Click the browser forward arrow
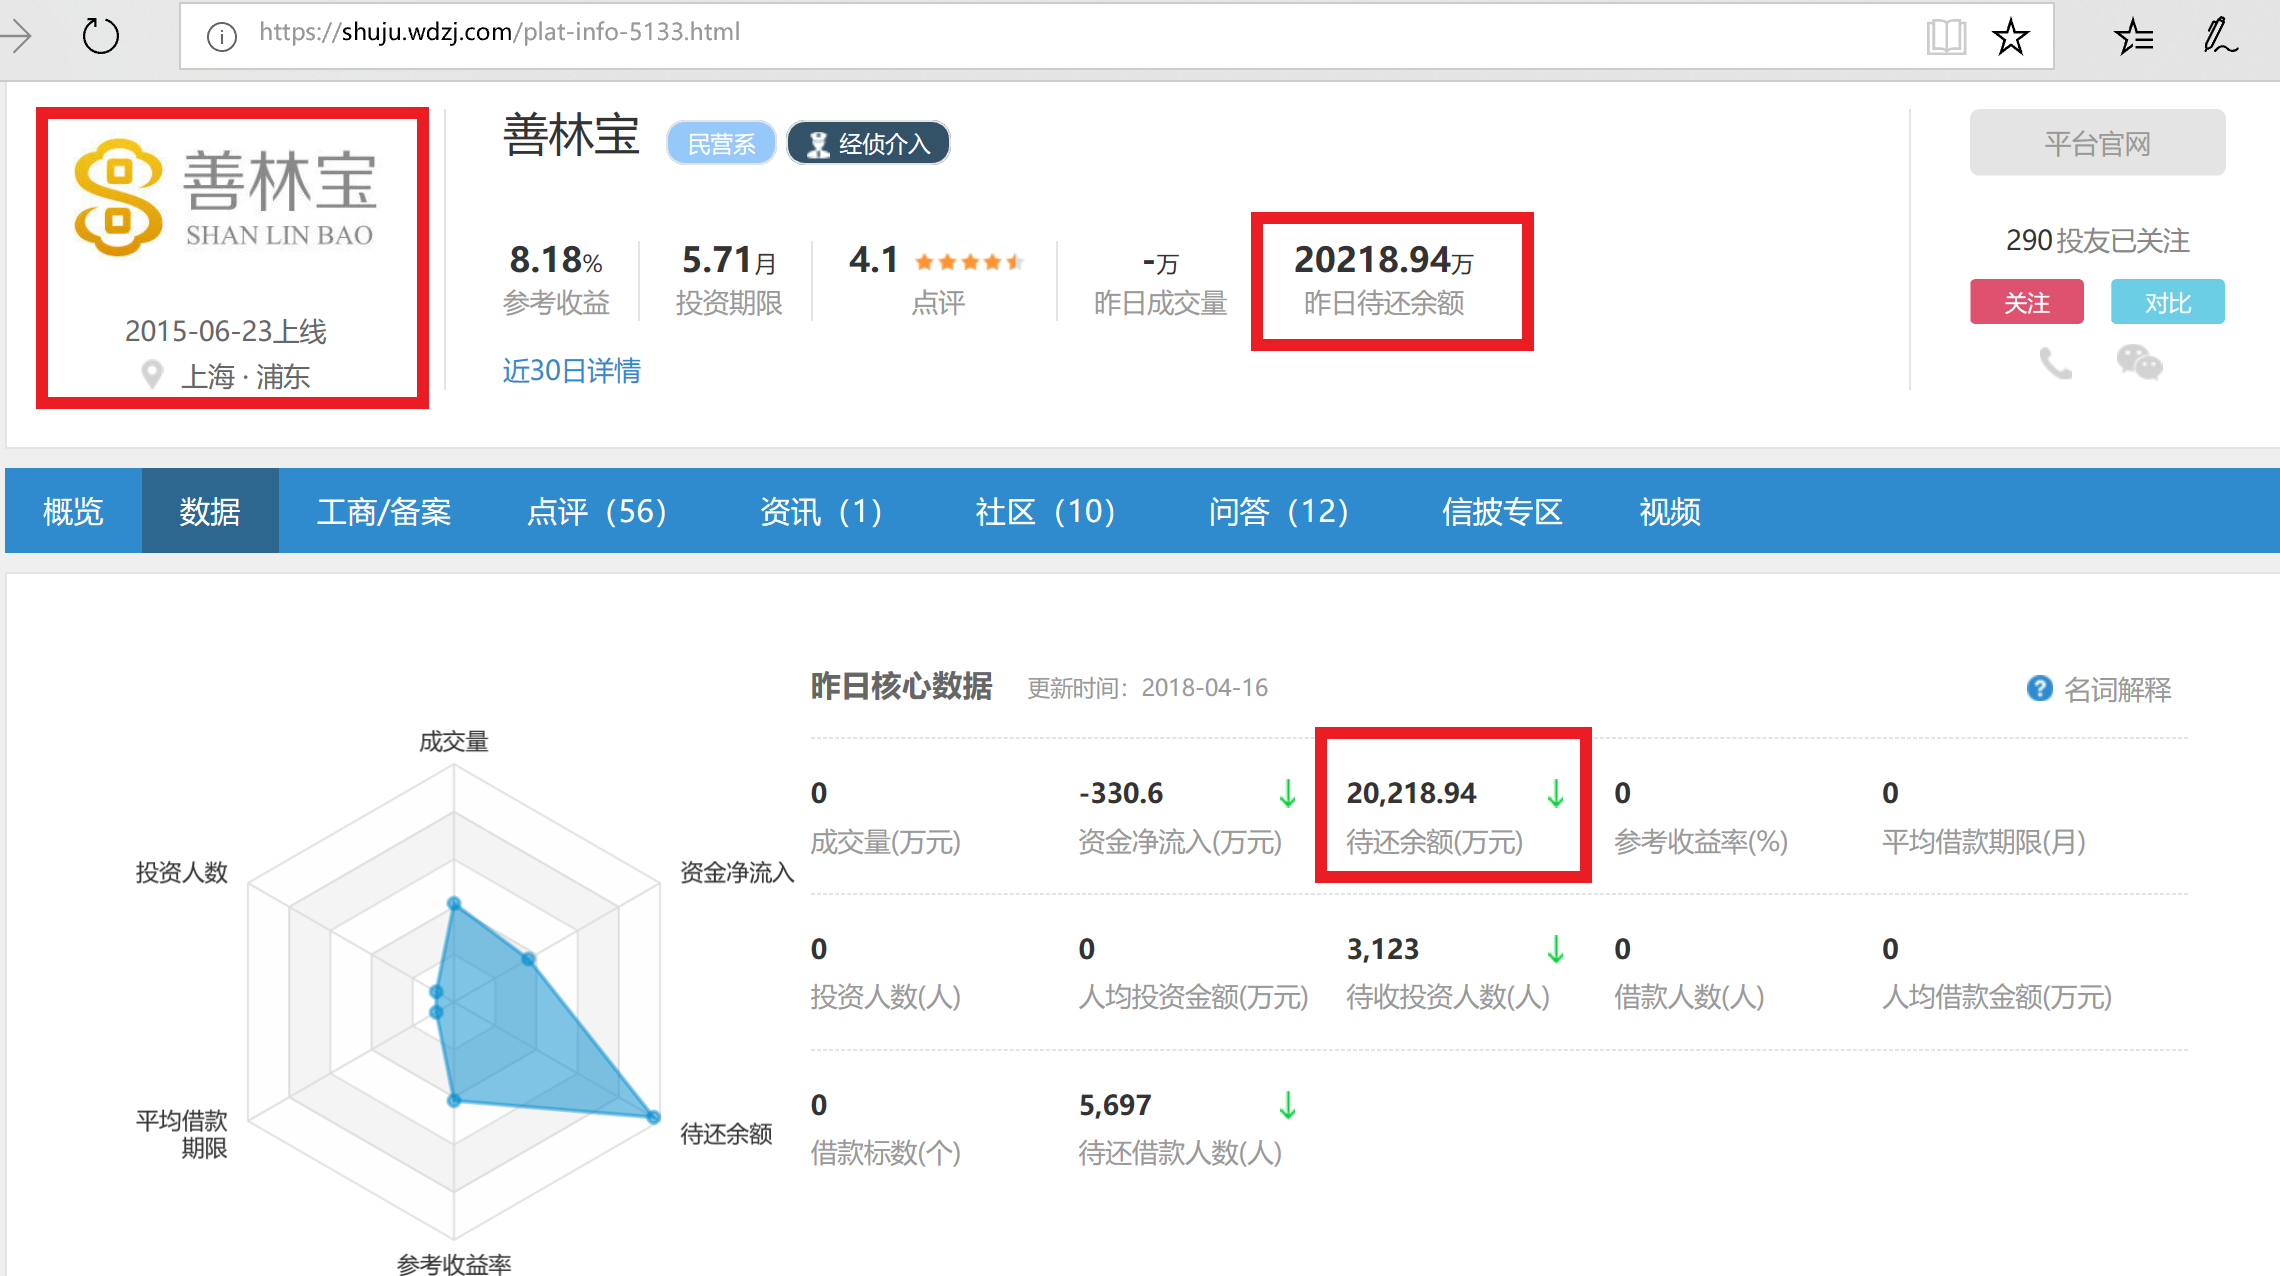 tap(16, 36)
